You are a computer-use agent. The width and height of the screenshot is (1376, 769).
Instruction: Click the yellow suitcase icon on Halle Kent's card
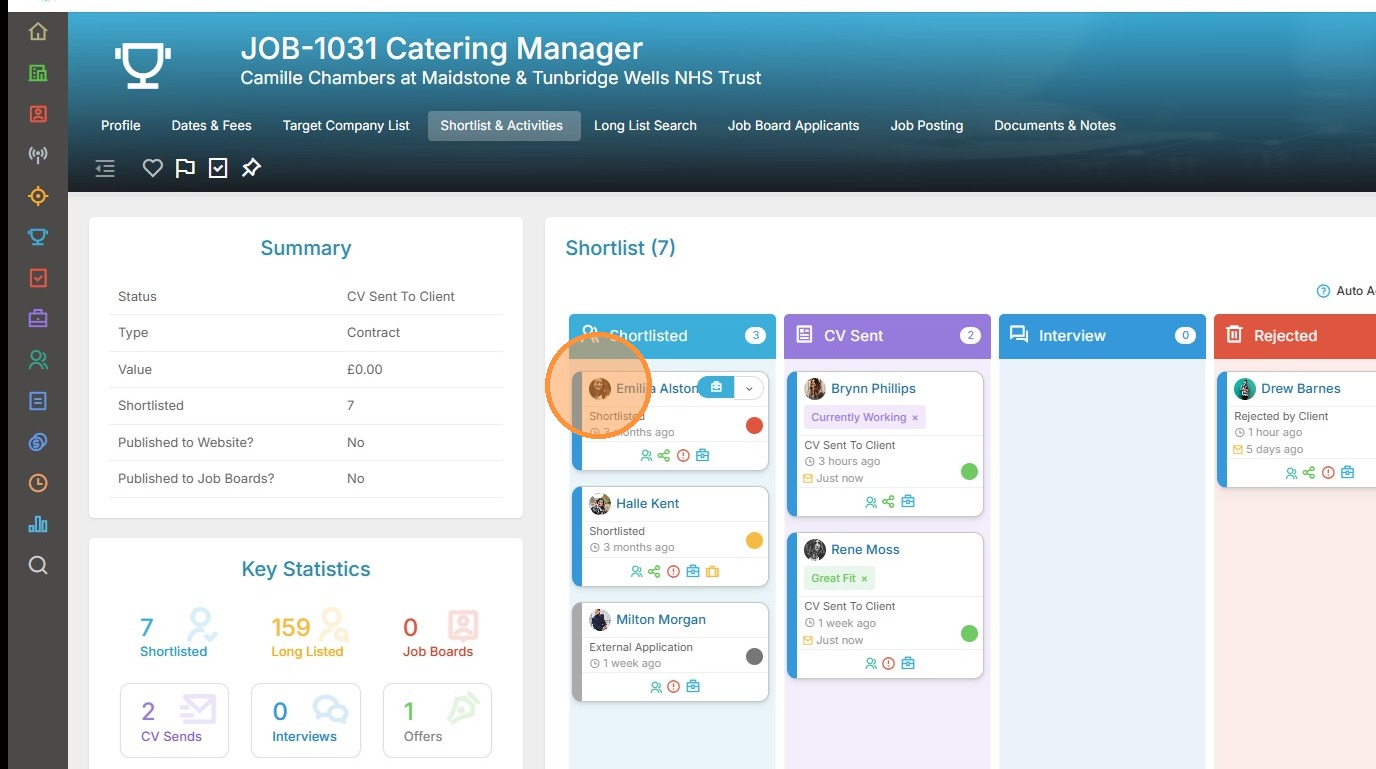click(x=712, y=572)
